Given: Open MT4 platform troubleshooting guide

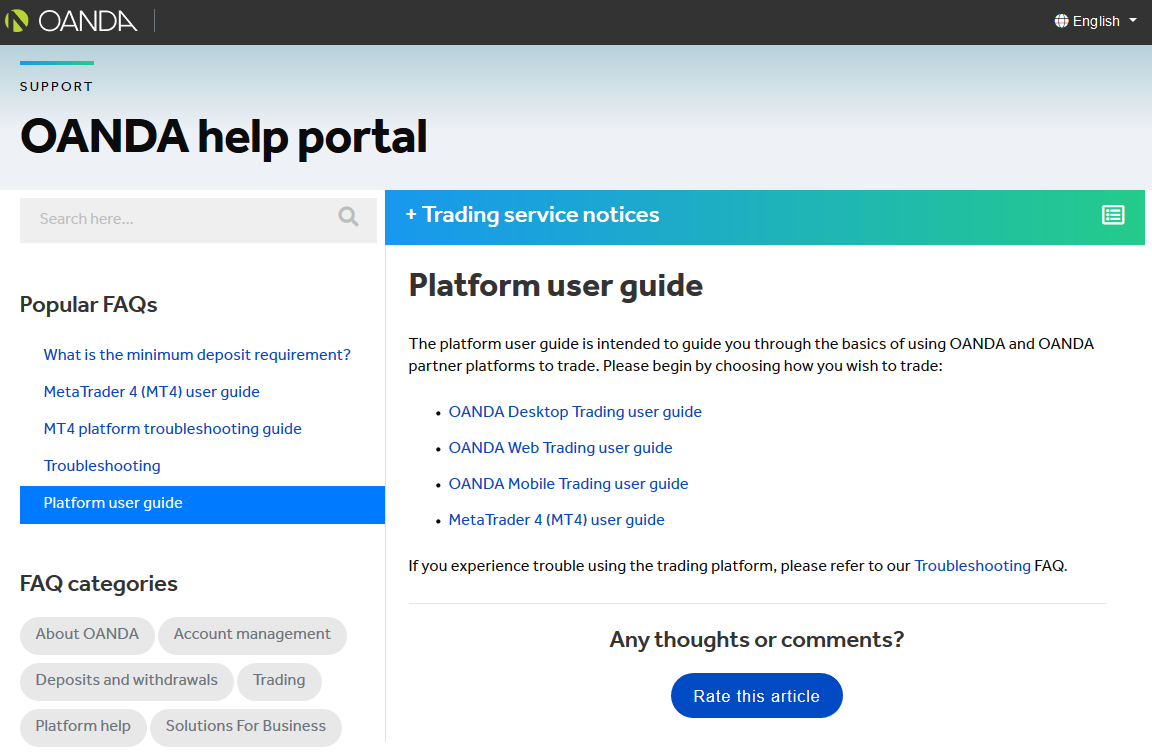Looking at the screenshot, I should pyautogui.click(x=173, y=429).
